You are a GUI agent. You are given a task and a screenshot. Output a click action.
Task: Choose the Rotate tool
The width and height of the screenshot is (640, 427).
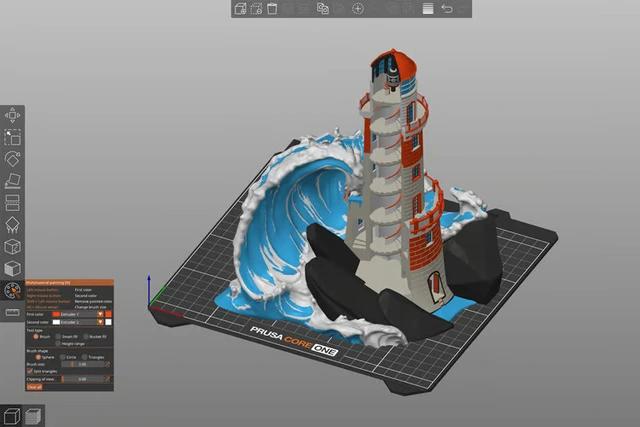click(13, 159)
